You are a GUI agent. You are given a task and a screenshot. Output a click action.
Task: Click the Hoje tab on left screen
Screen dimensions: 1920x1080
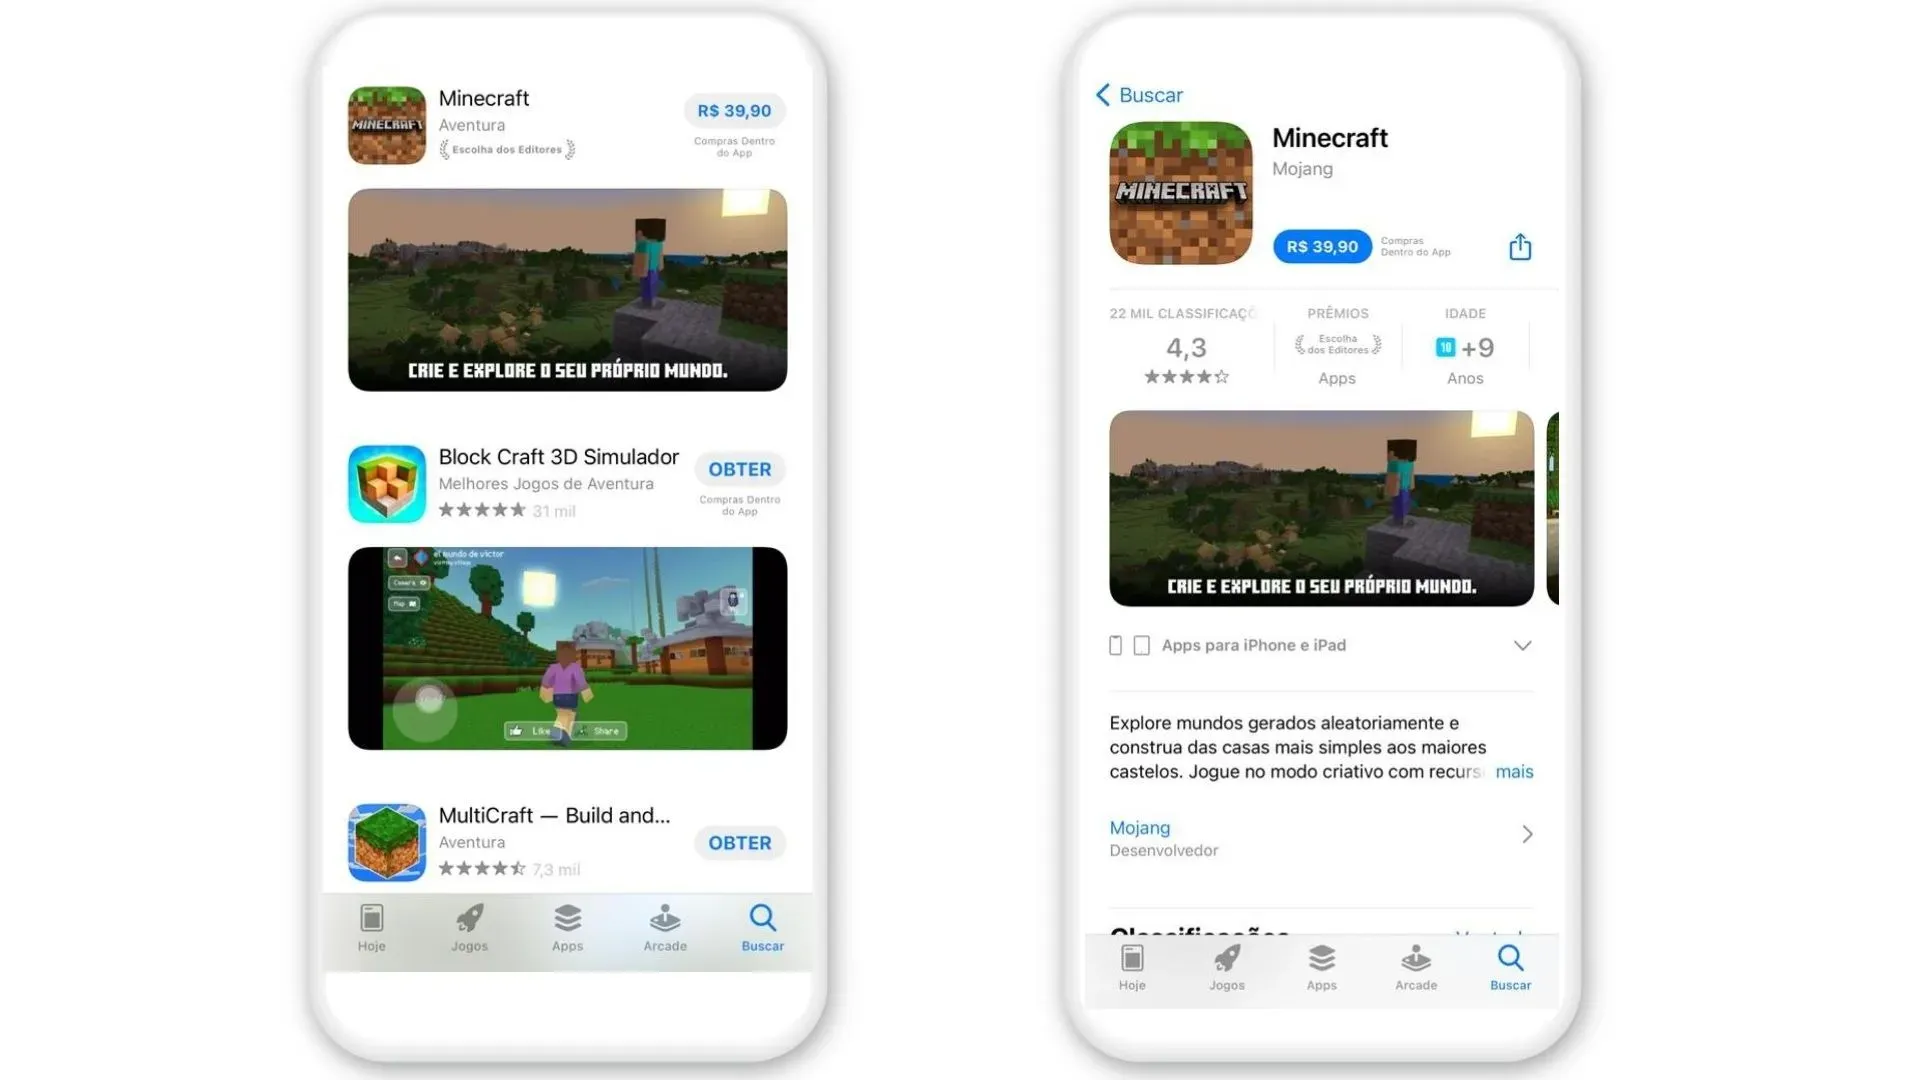(371, 927)
